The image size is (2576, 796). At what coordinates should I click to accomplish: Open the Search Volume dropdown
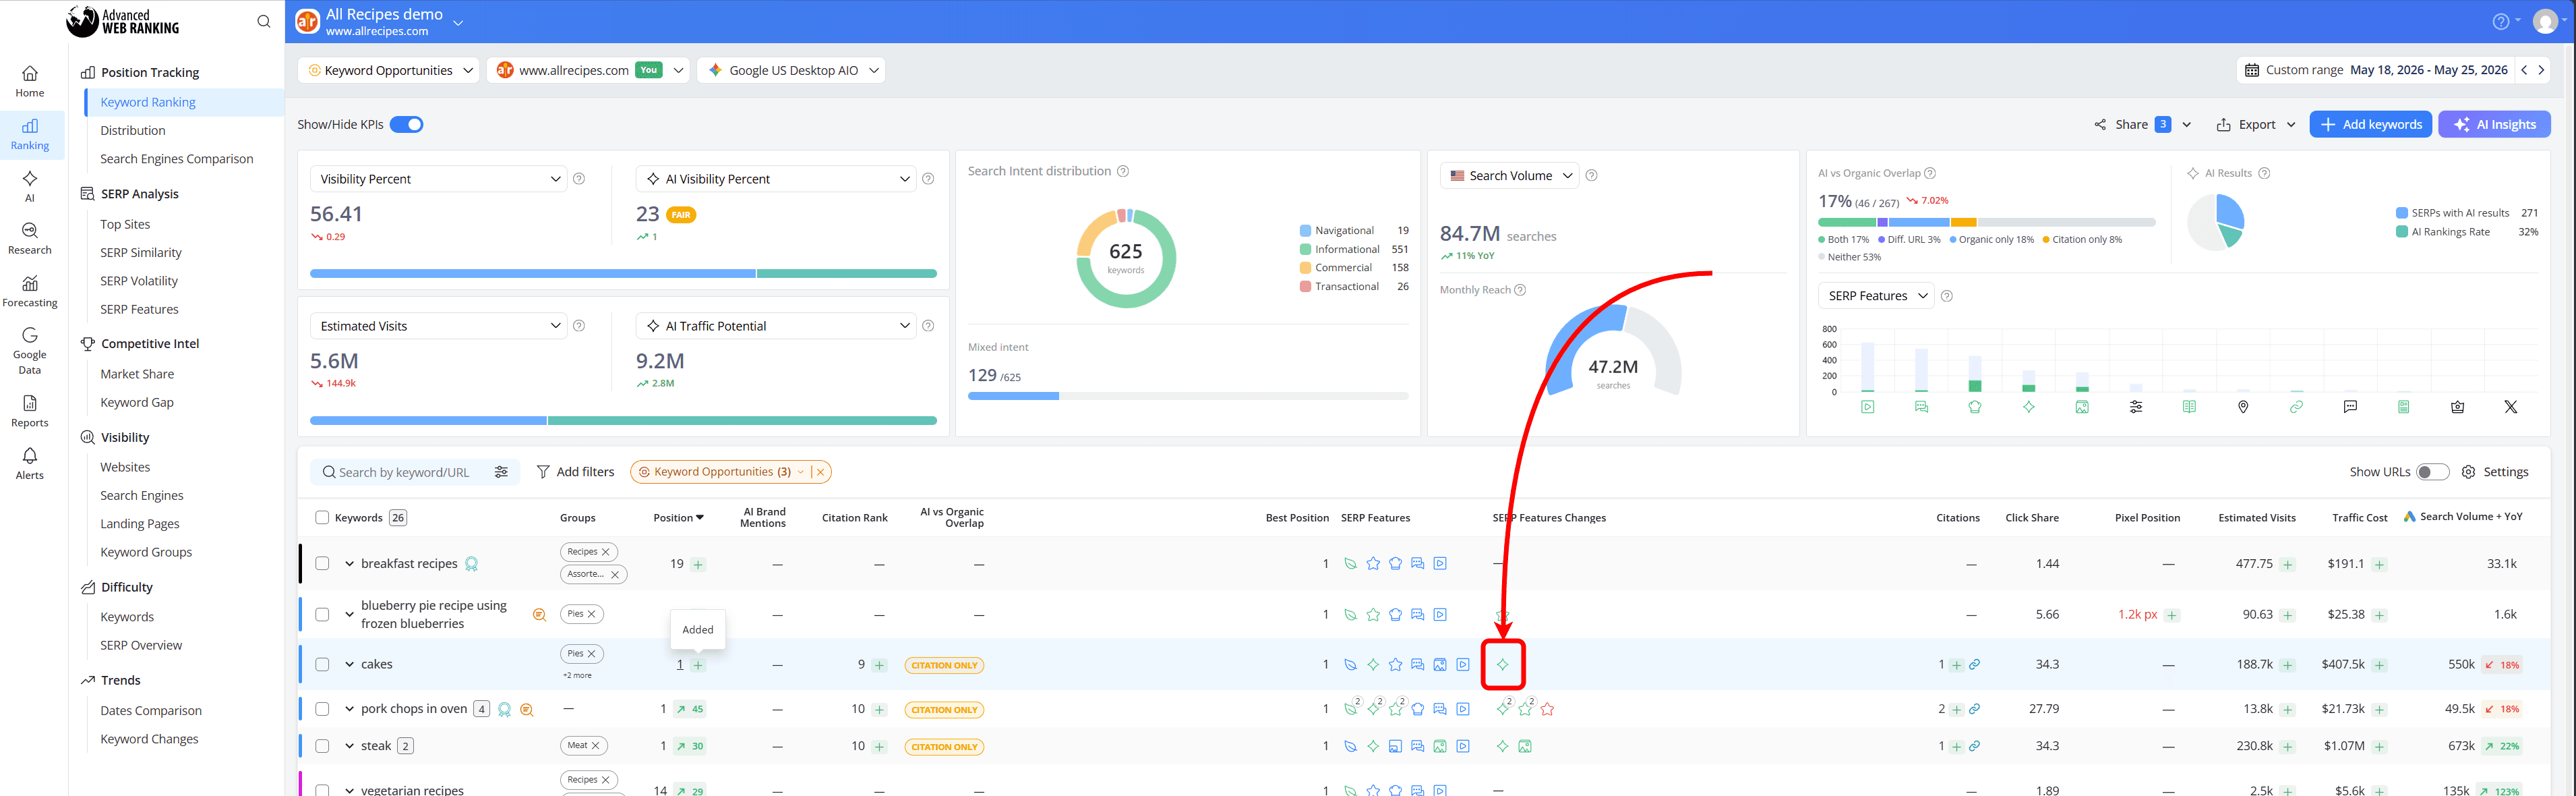pyautogui.click(x=1509, y=176)
